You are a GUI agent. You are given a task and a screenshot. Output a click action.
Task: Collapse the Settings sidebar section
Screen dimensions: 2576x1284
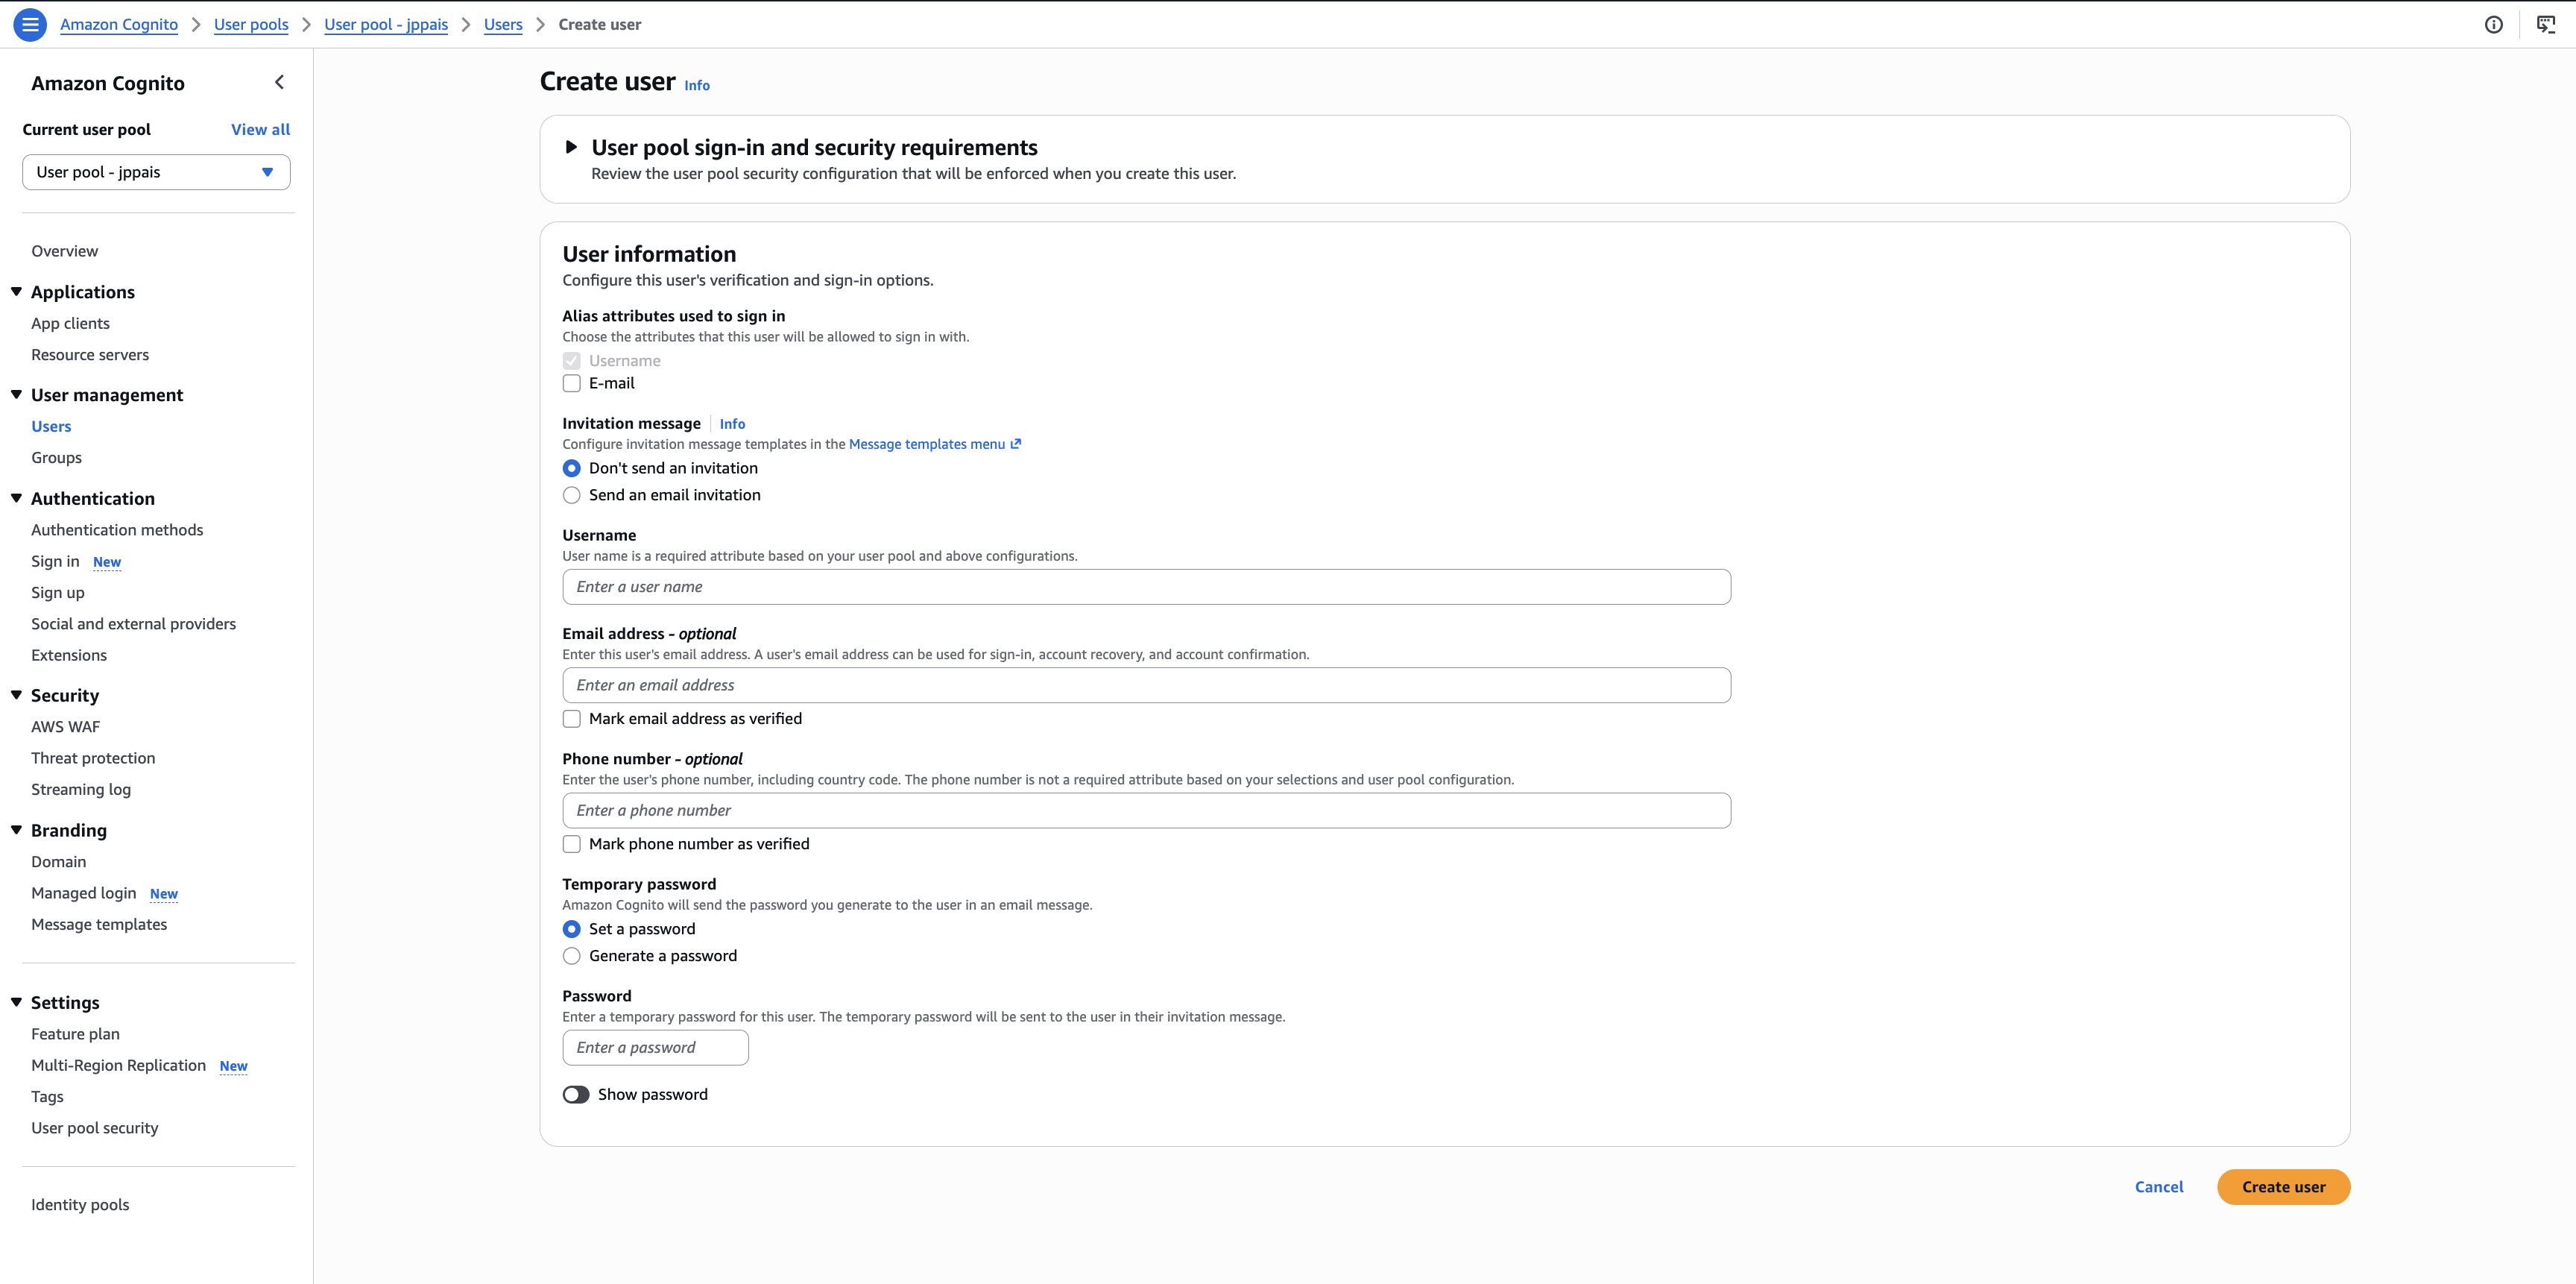16,1002
